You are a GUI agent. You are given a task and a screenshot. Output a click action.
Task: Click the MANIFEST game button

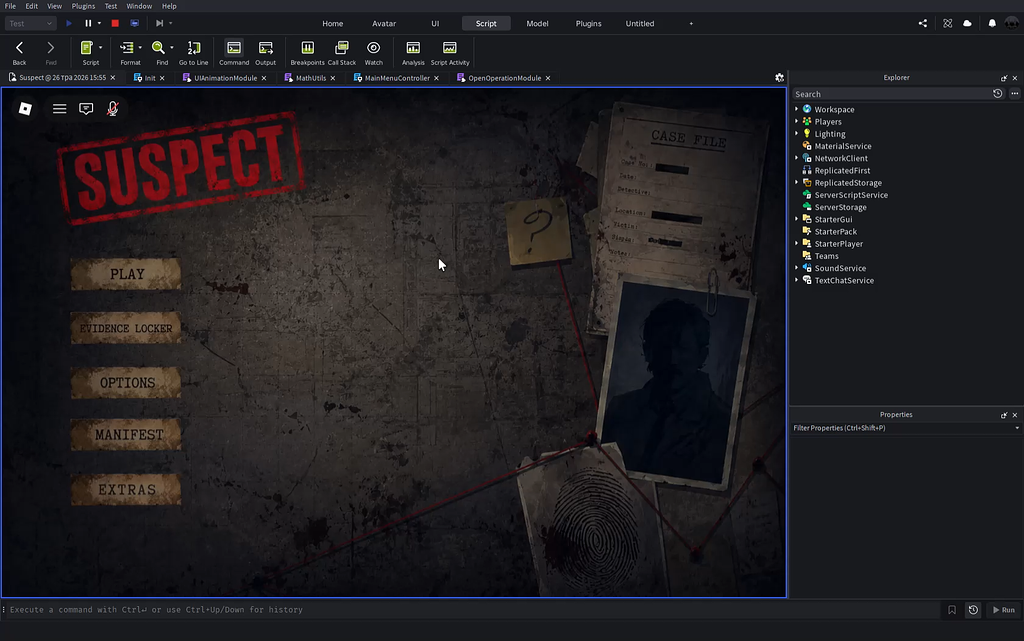[x=126, y=435]
